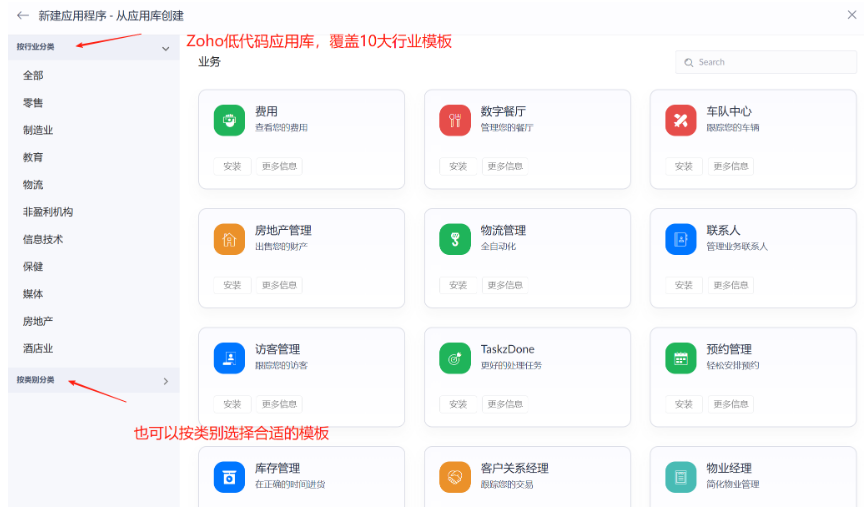Install the 预约管理 app
Image resolution: width=865 pixels, height=515 pixels.
pos(684,404)
